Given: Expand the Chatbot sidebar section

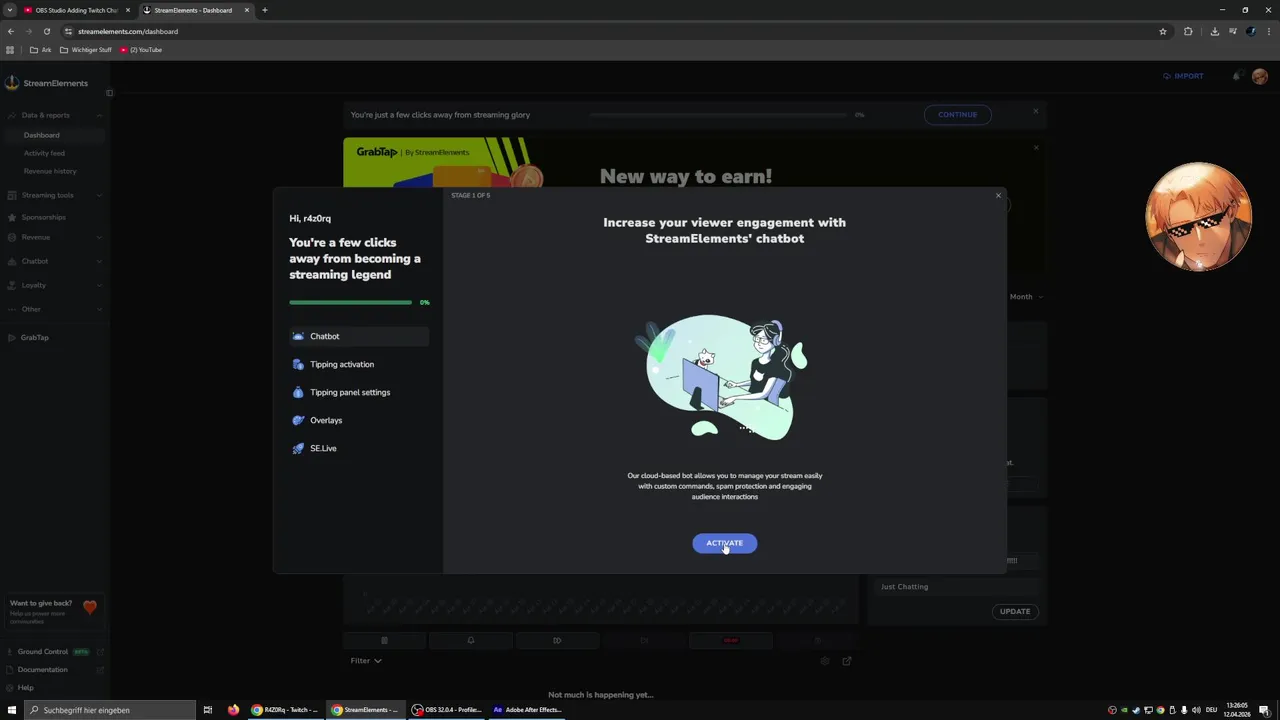Looking at the screenshot, I should 55,261.
